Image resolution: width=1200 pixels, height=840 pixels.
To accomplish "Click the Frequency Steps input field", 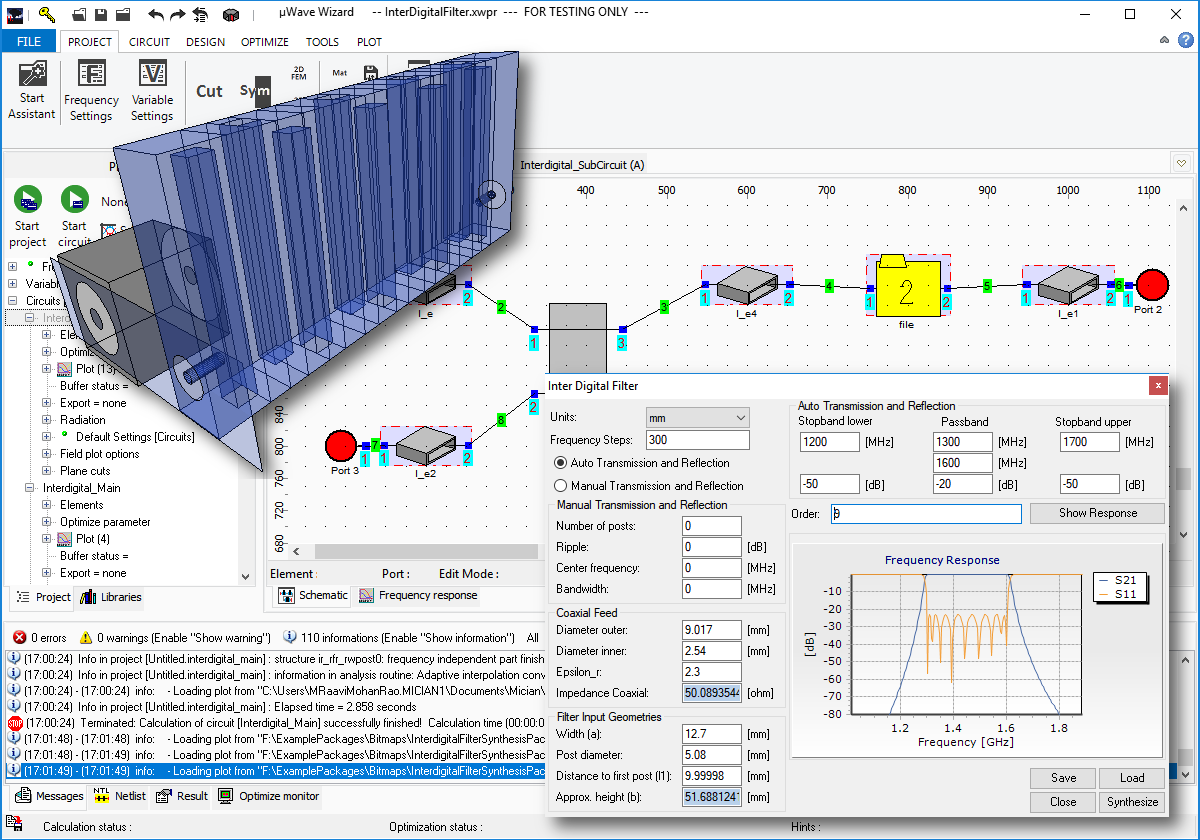I will (x=697, y=440).
